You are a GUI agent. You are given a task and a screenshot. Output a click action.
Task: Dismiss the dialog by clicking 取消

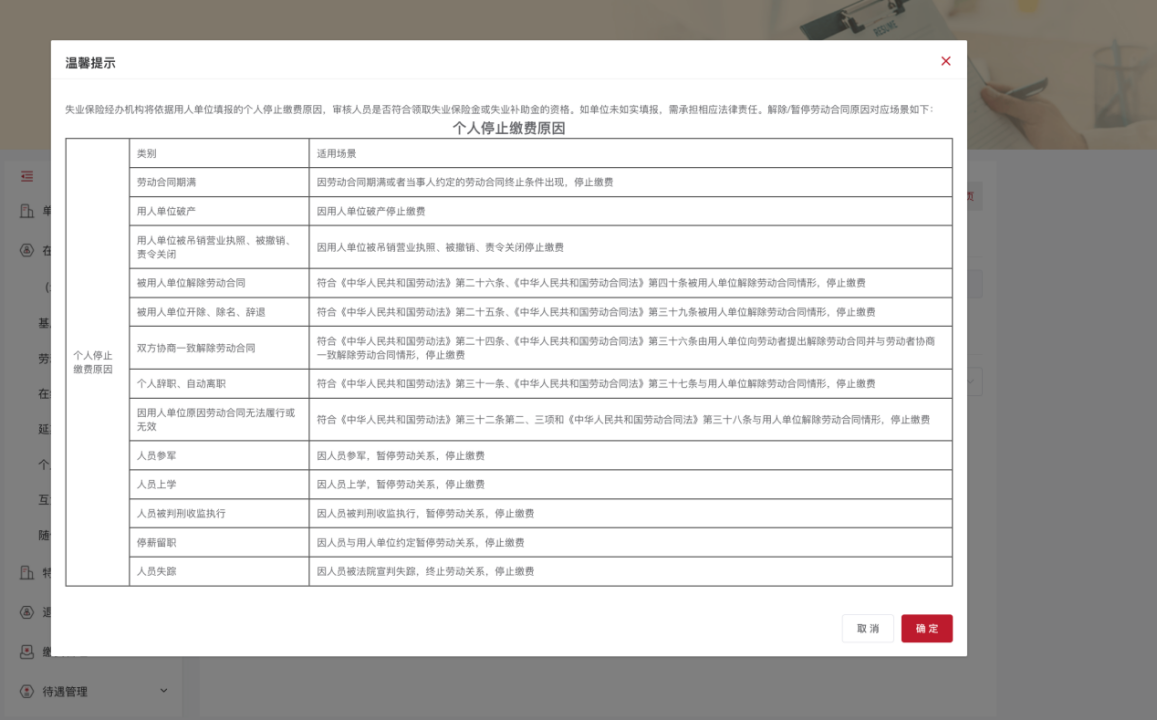[x=867, y=628]
